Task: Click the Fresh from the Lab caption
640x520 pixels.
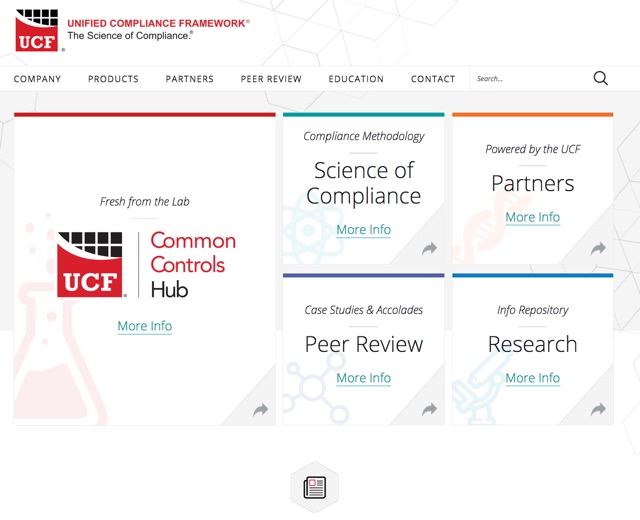Action: (x=144, y=202)
